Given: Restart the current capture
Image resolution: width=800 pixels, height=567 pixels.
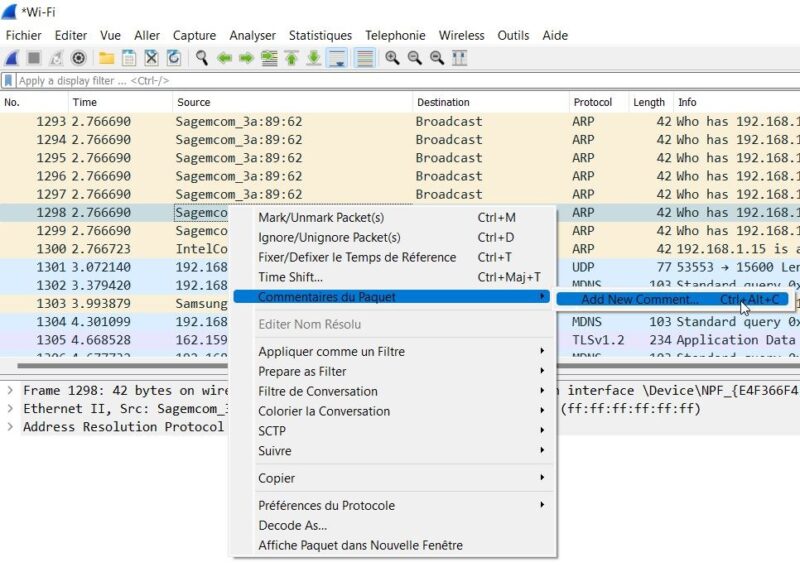Looking at the screenshot, I should point(56,58).
